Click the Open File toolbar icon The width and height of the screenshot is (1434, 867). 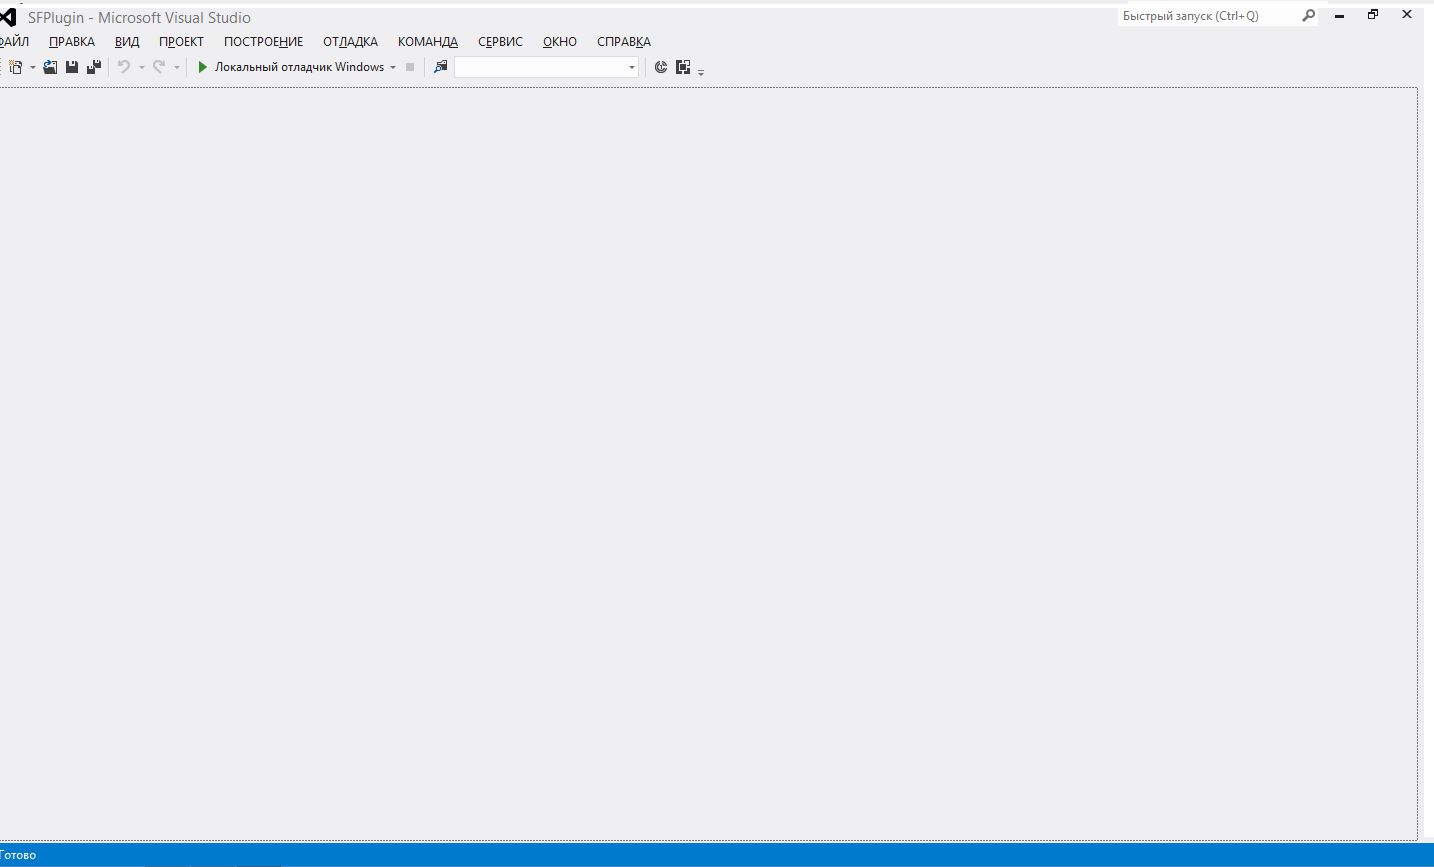[x=50, y=67]
